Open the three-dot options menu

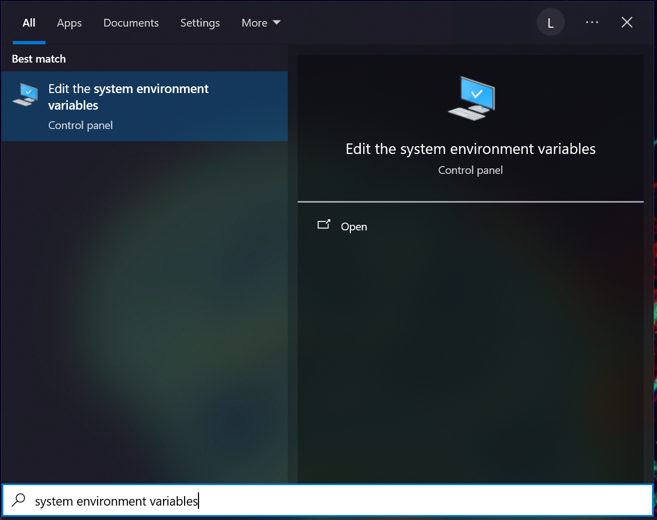click(x=592, y=22)
